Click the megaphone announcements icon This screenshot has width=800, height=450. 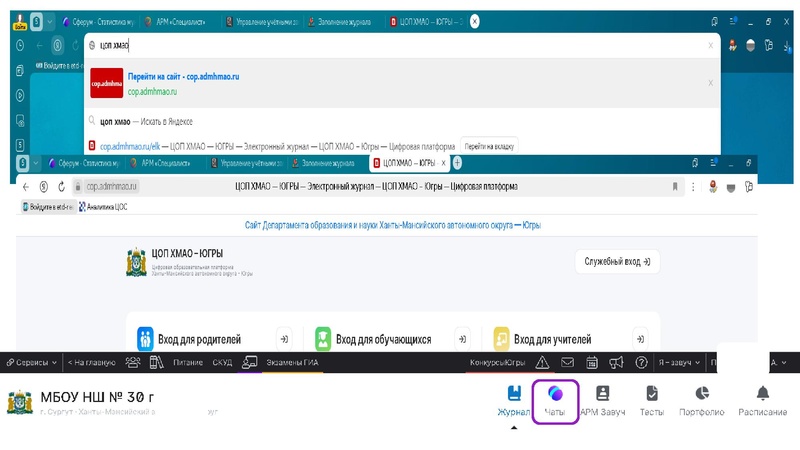tap(616, 362)
